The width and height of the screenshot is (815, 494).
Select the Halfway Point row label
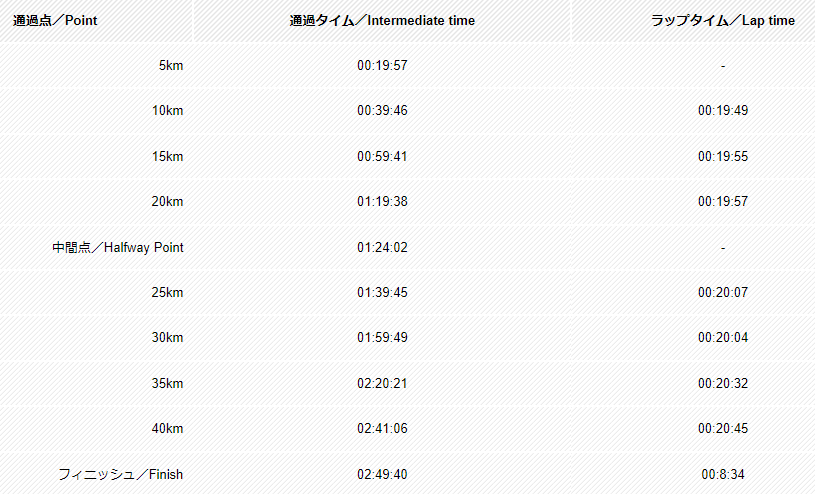pos(118,248)
